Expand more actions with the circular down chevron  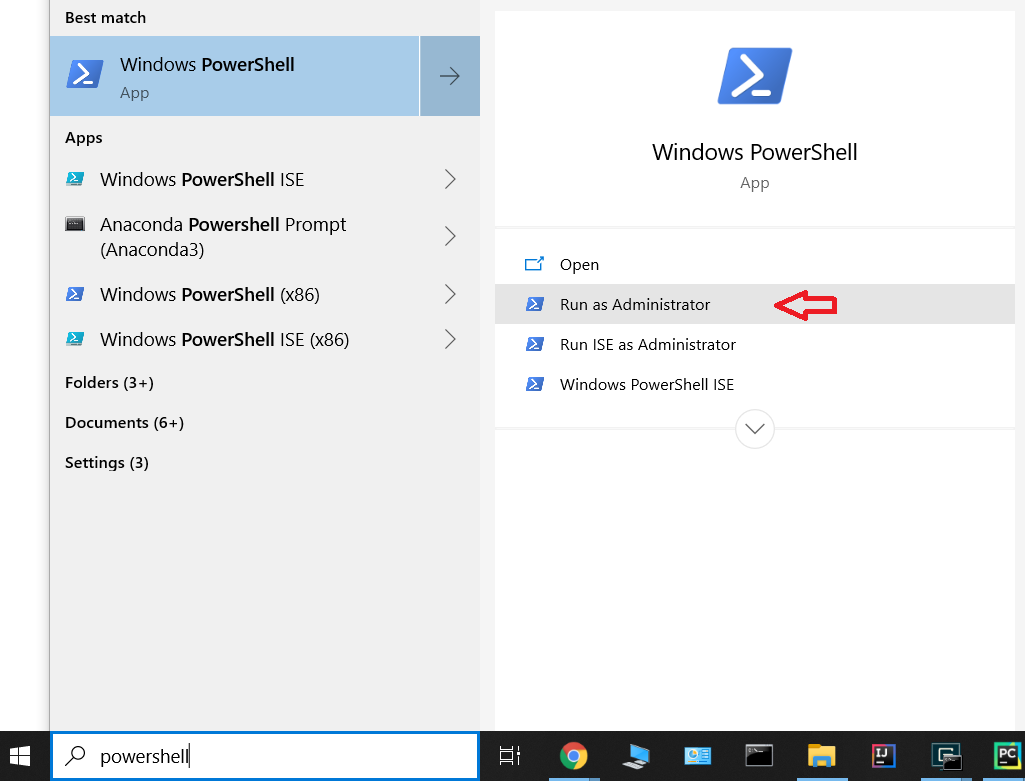pyautogui.click(x=755, y=429)
